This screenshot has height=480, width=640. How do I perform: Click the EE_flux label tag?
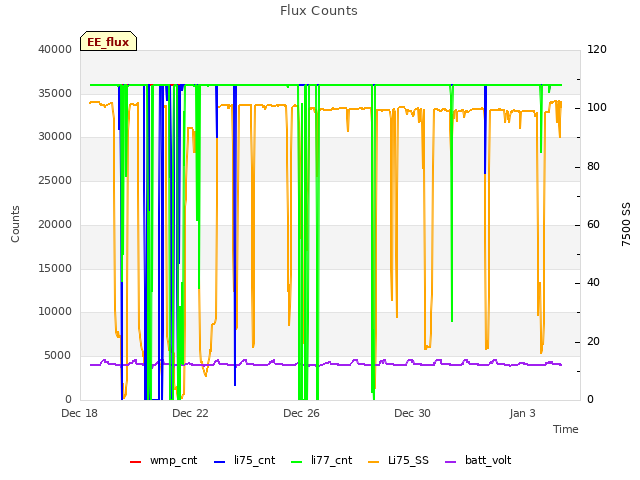[x=108, y=42]
